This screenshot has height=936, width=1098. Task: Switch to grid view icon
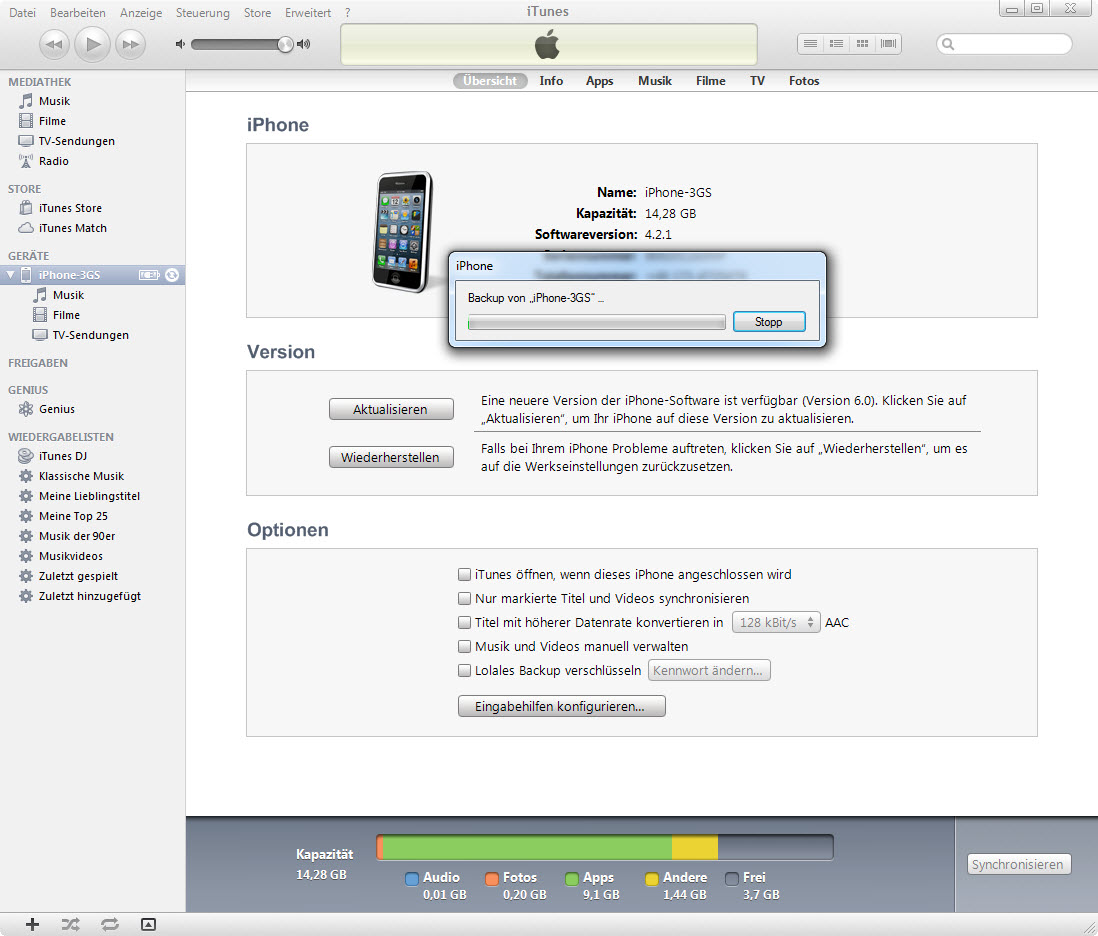click(x=863, y=43)
